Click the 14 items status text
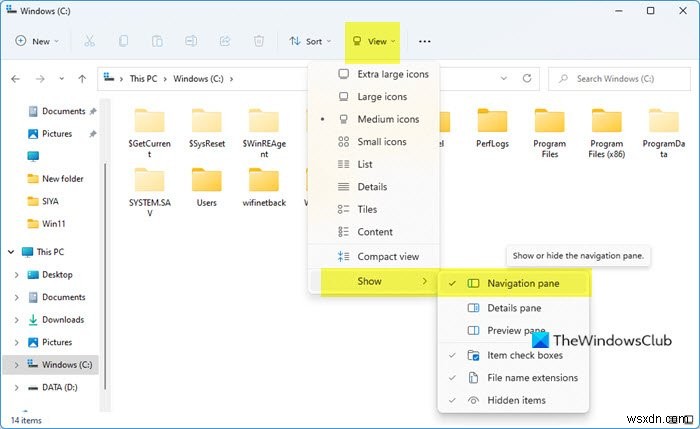 [x=26, y=421]
